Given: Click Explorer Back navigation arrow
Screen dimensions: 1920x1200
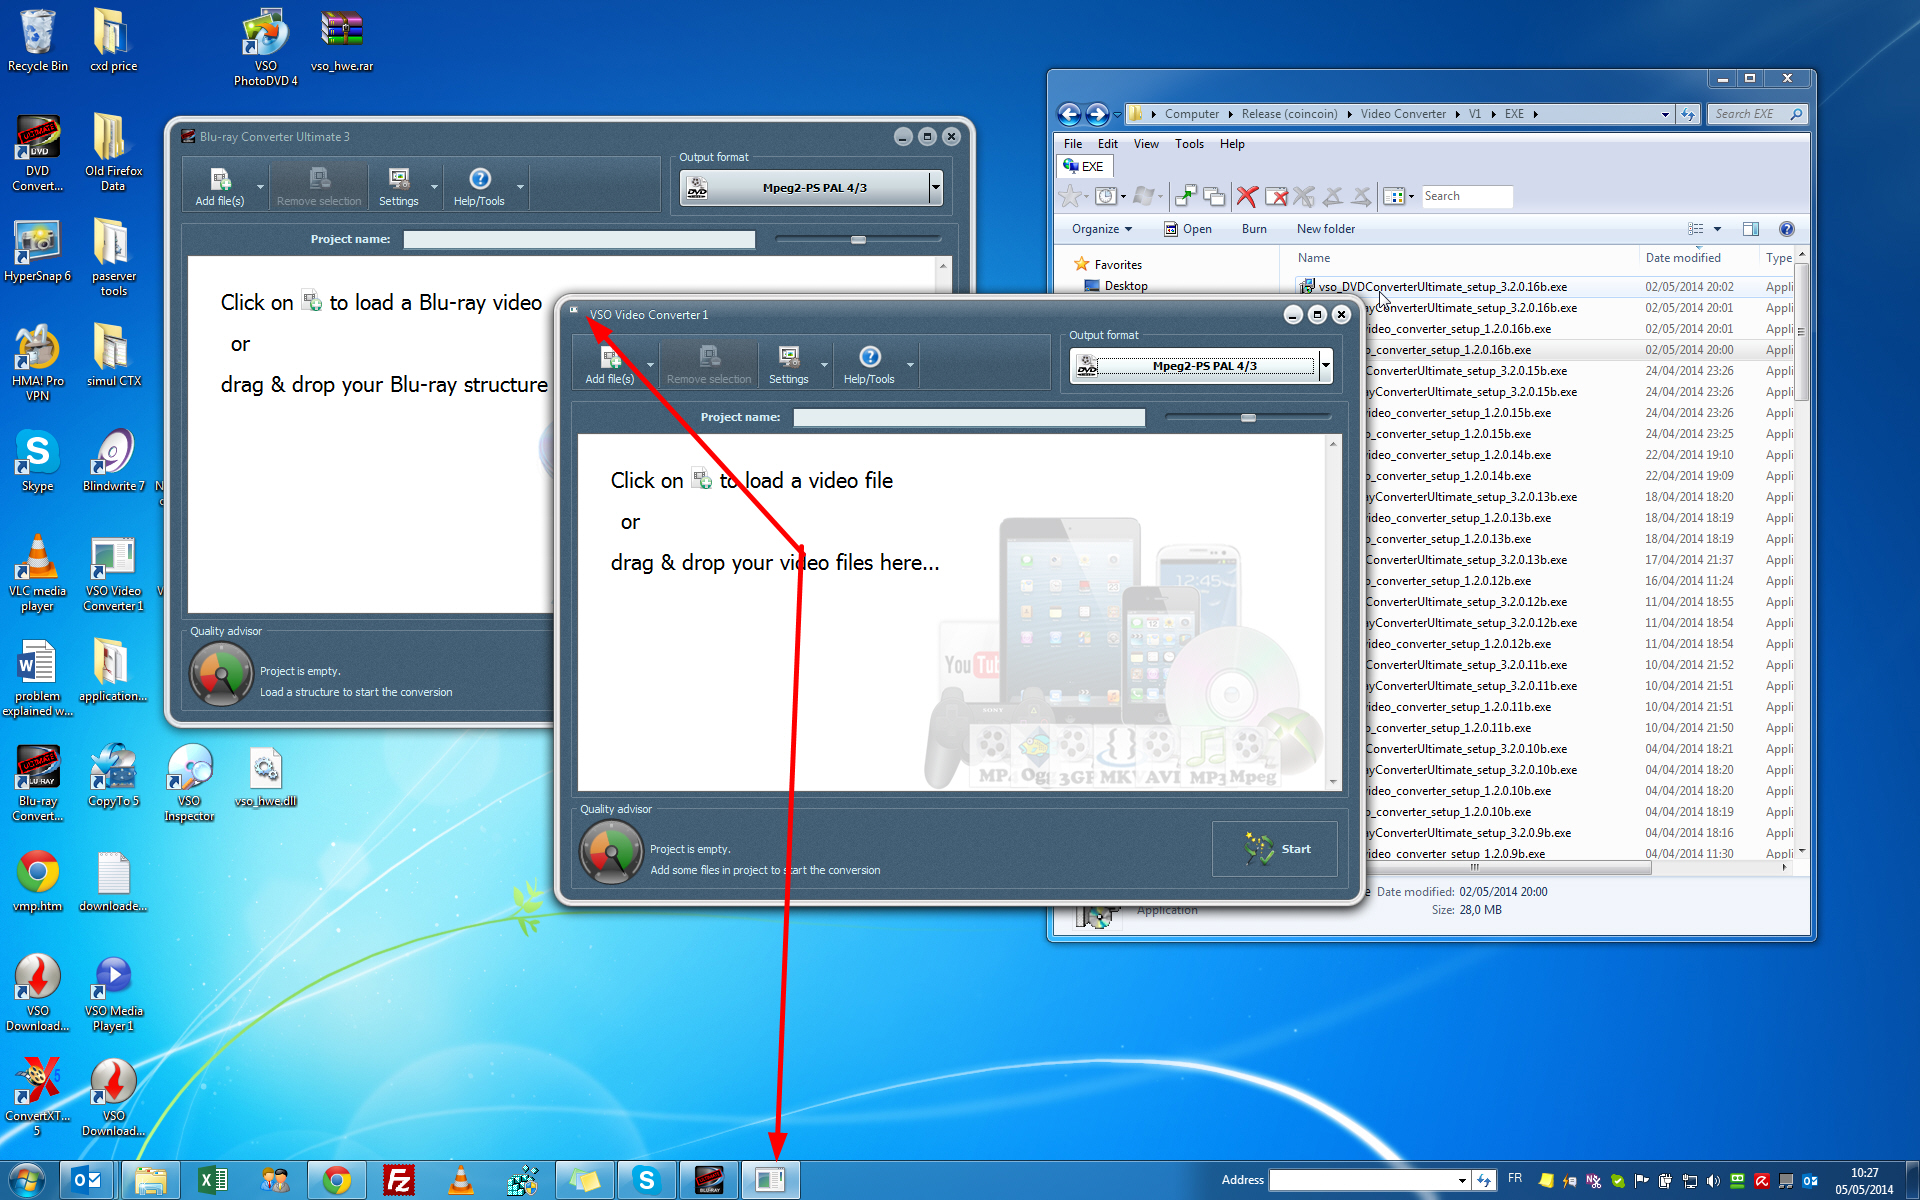Looking at the screenshot, I should pos(1069,114).
